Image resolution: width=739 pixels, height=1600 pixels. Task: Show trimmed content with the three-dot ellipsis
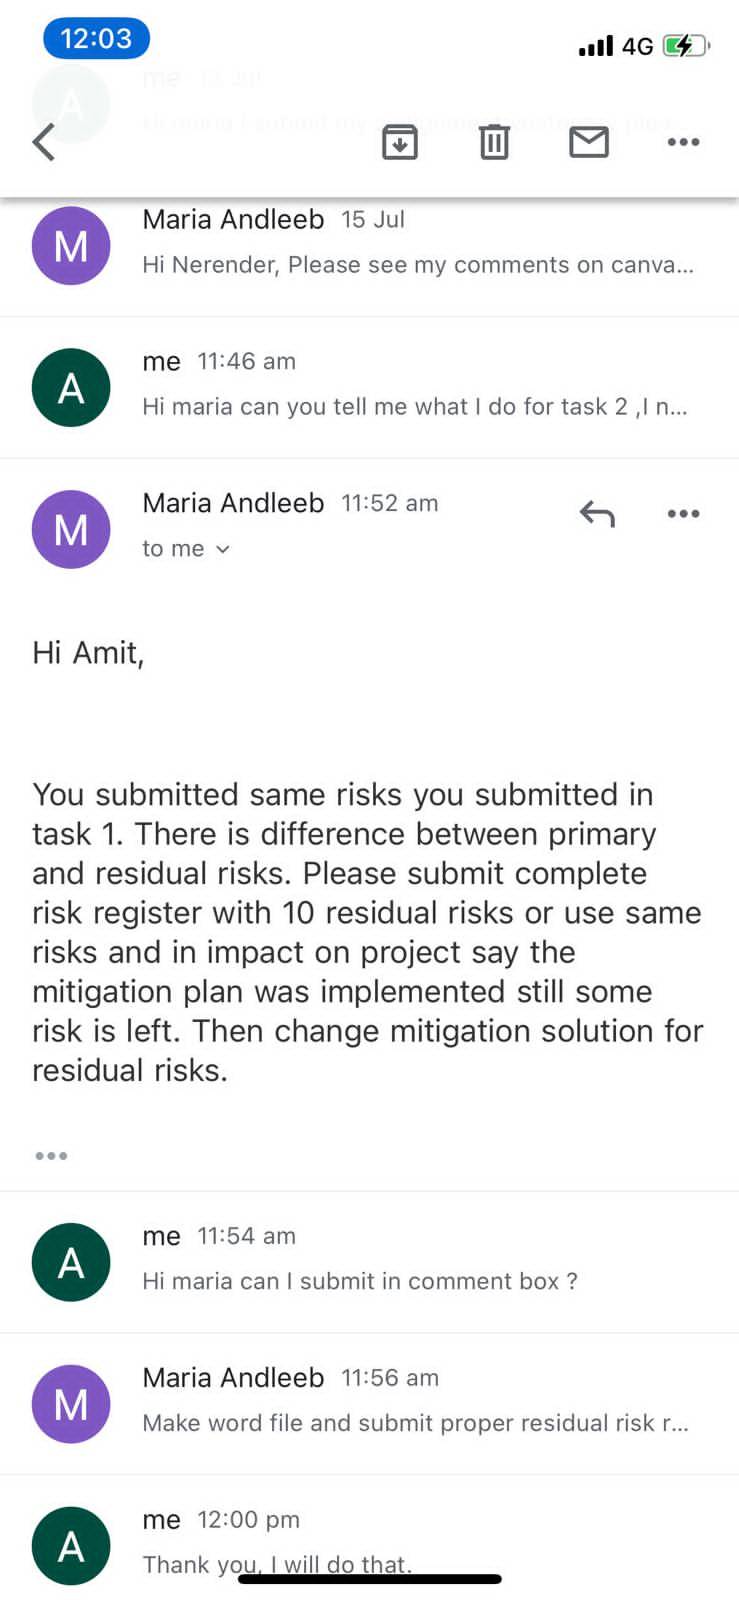51,1155
